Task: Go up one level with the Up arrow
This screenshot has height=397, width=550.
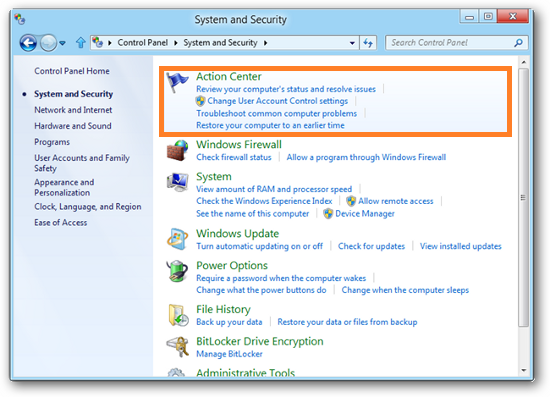Action: 81,43
